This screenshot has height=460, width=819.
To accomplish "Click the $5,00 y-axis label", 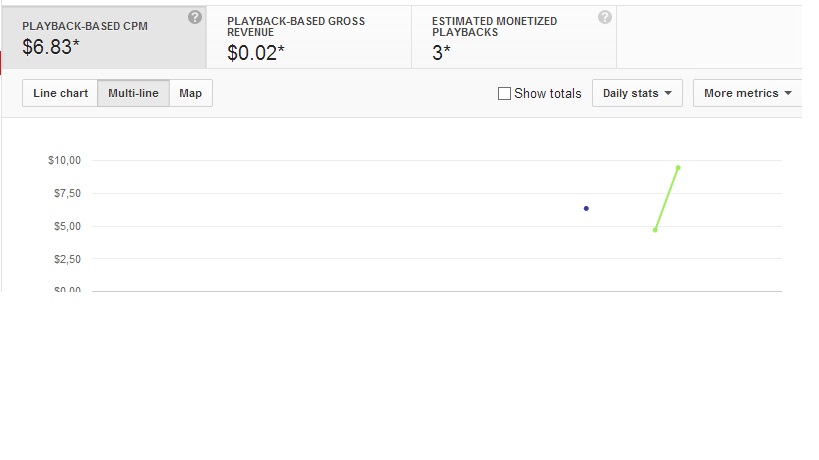I will click(64, 226).
